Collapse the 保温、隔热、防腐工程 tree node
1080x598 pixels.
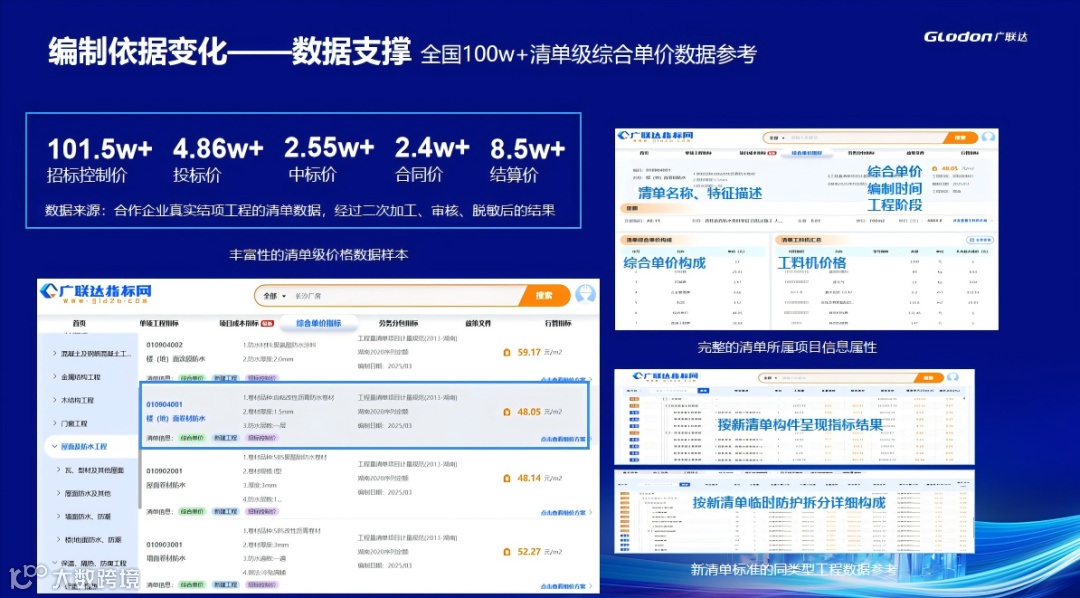[x=55, y=563]
